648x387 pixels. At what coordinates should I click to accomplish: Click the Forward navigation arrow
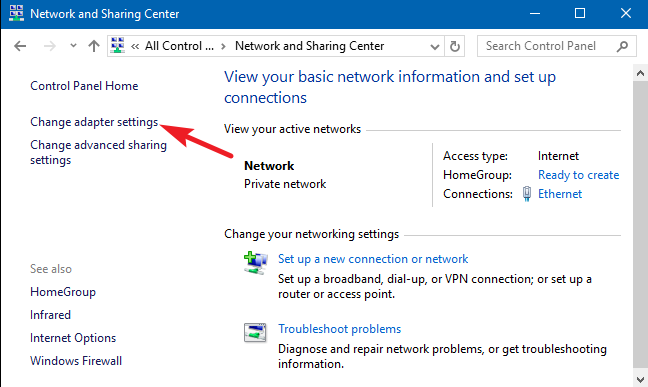[50, 46]
